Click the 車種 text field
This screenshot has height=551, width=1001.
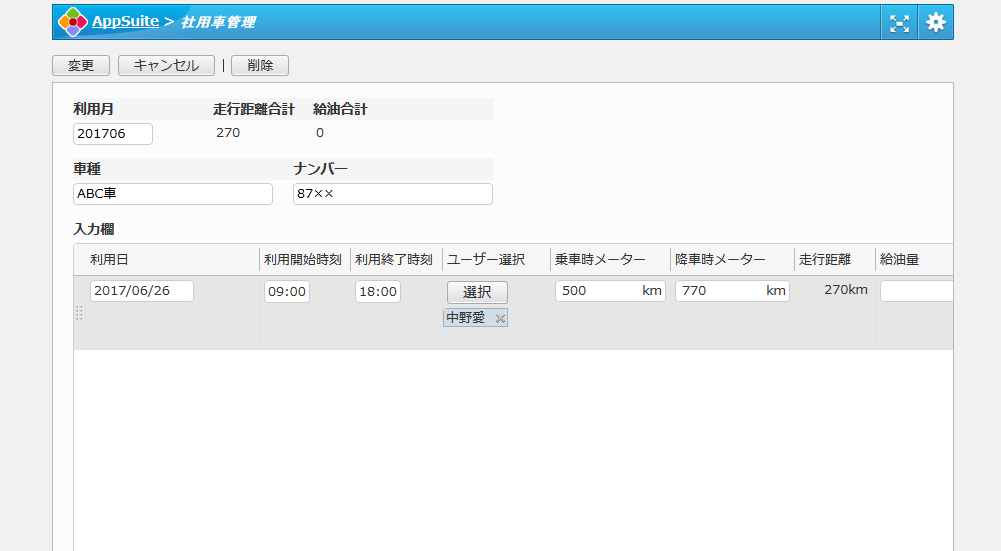point(172,194)
